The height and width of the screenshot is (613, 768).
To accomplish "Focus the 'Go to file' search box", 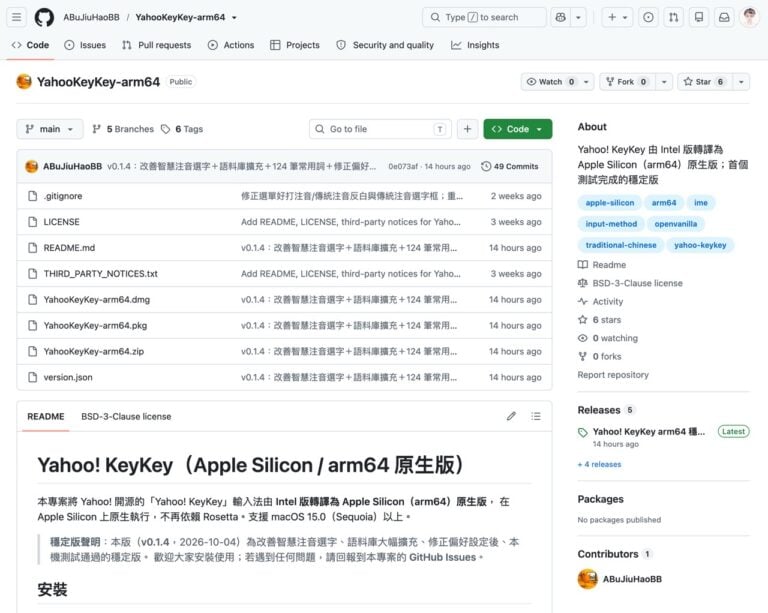I will click(x=381, y=129).
